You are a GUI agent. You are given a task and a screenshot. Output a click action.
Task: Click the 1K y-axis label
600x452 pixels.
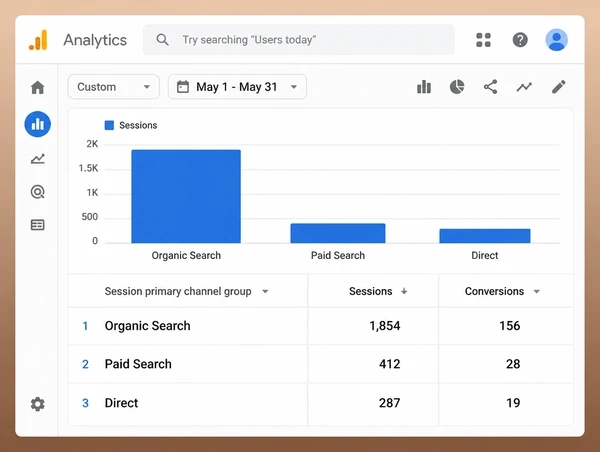[x=92, y=193]
